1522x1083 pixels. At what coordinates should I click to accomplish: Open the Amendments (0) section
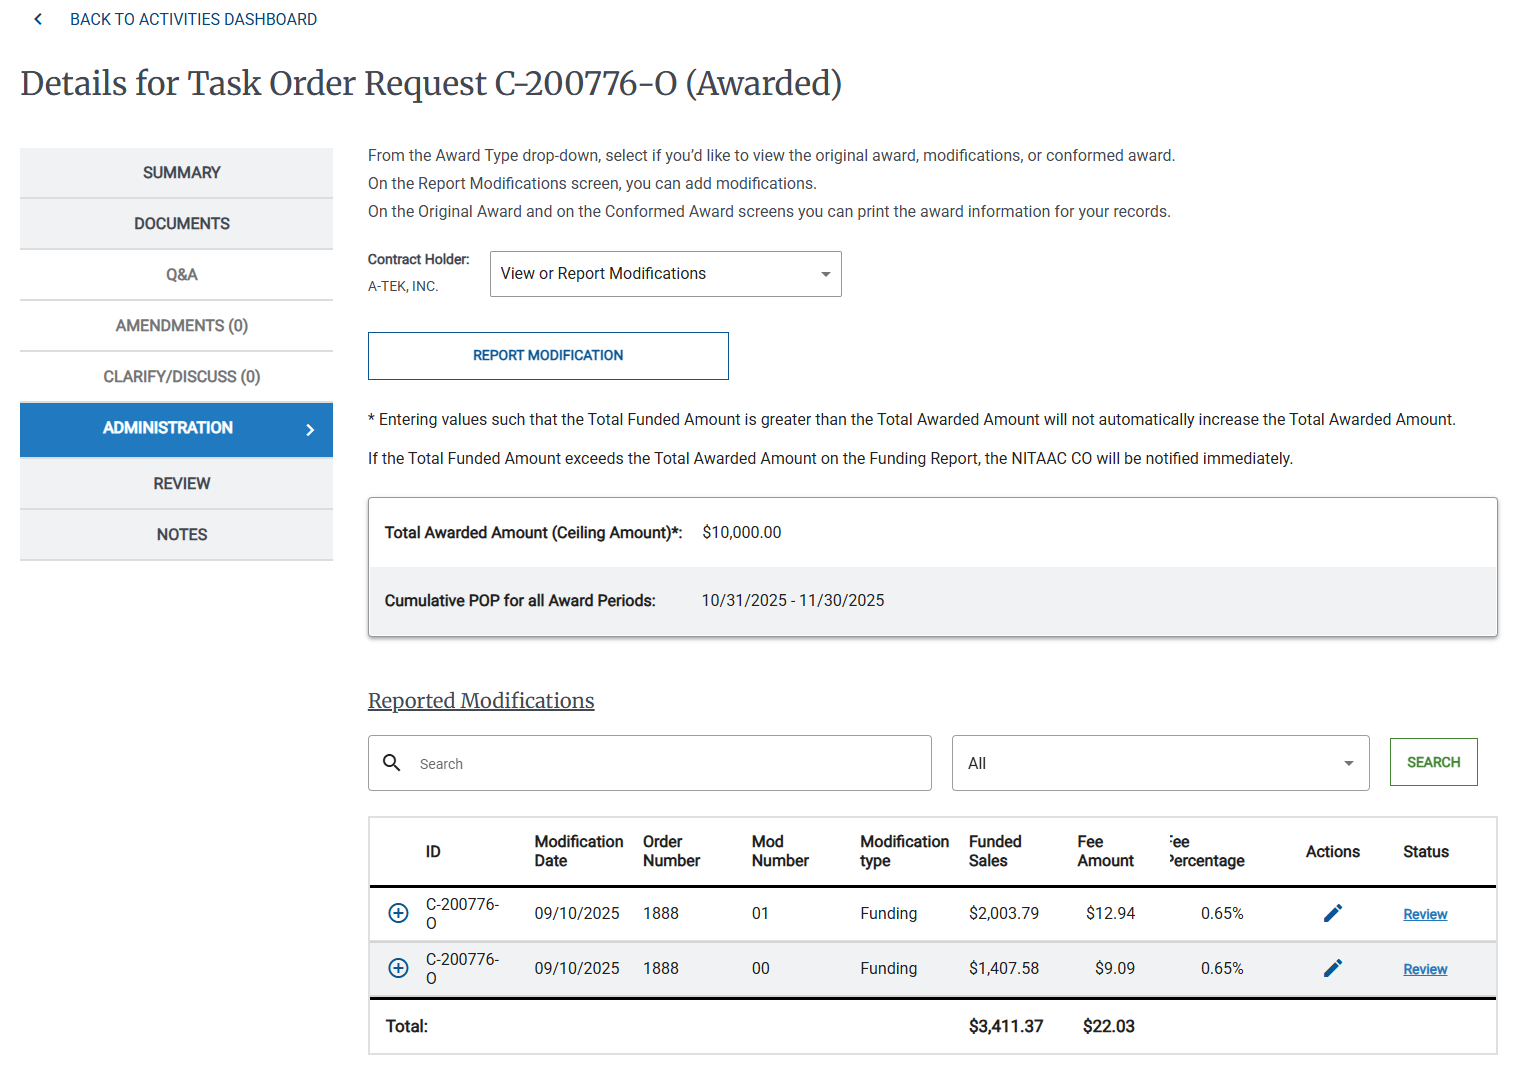pyautogui.click(x=181, y=325)
